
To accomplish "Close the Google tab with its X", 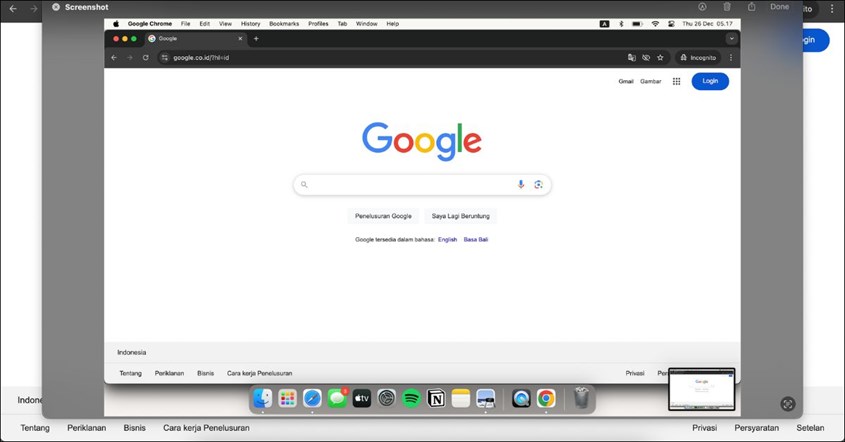I will pyautogui.click(x=240, y=39).
